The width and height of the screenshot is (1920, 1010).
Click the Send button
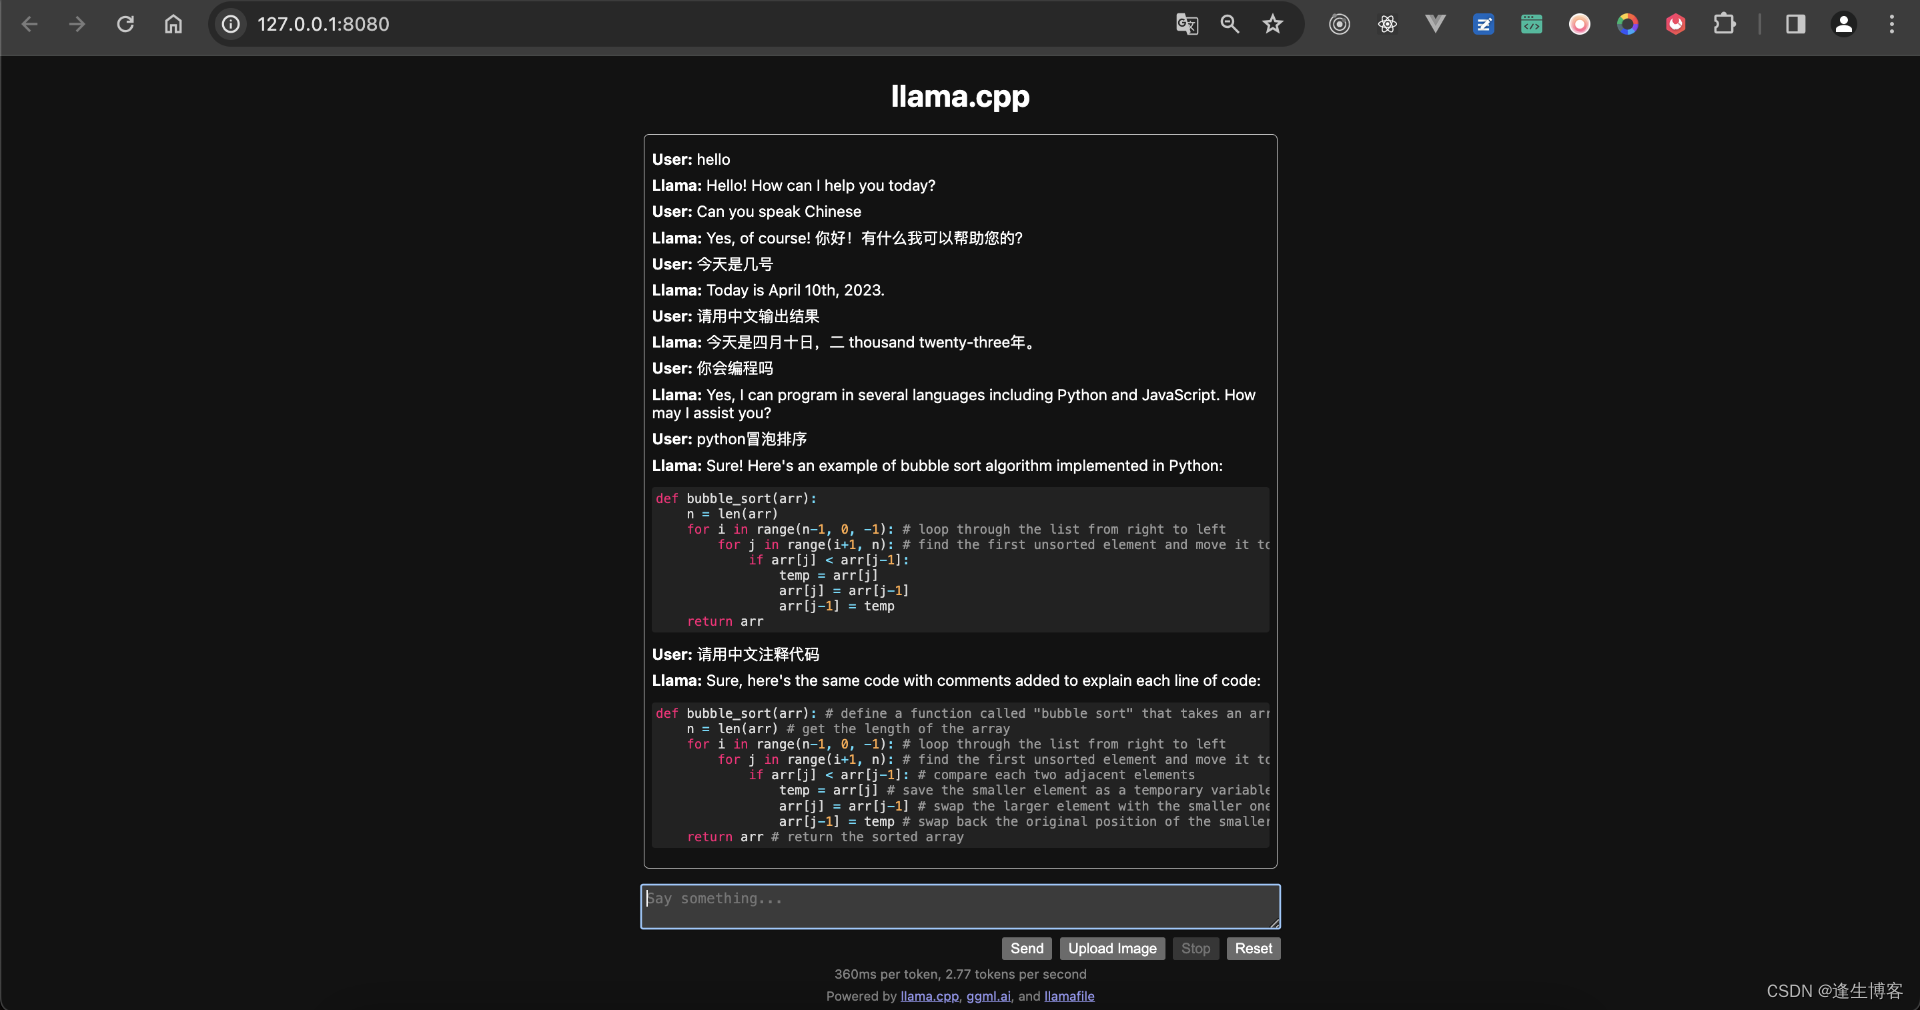coord(1026,948)
